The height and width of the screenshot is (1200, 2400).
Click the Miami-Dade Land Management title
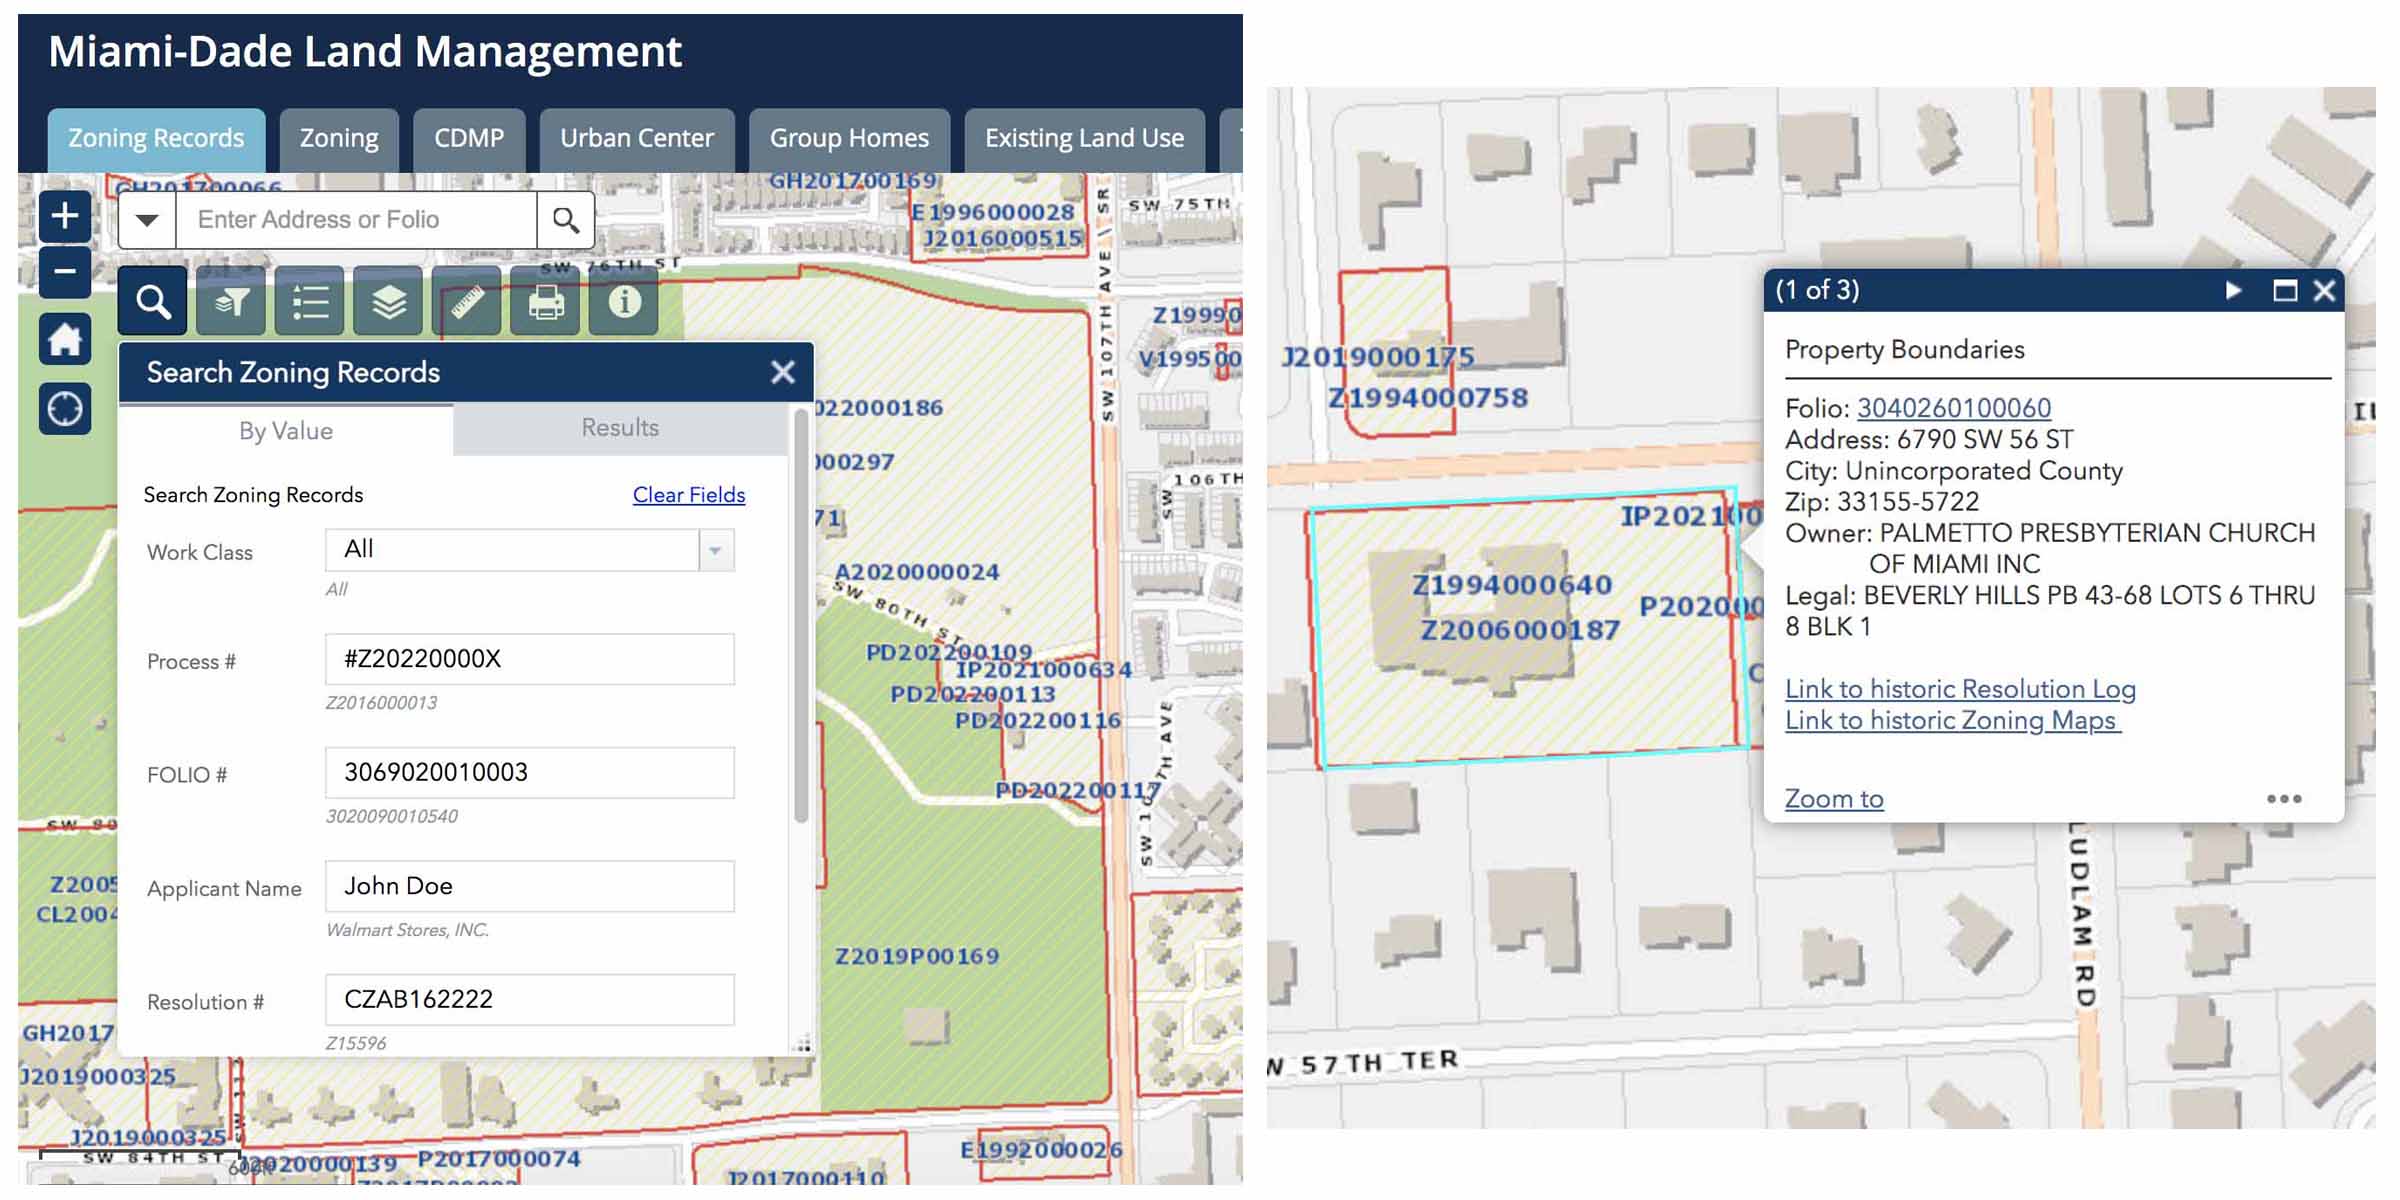[x=365, y=51]
